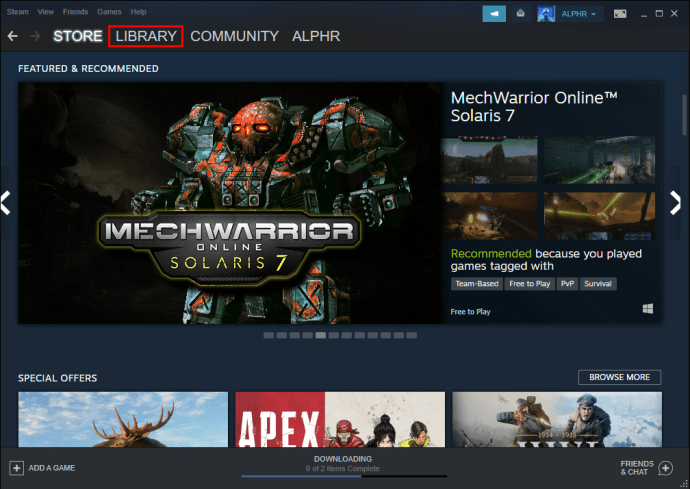Select the last carousel page dot

pos(411,335)
